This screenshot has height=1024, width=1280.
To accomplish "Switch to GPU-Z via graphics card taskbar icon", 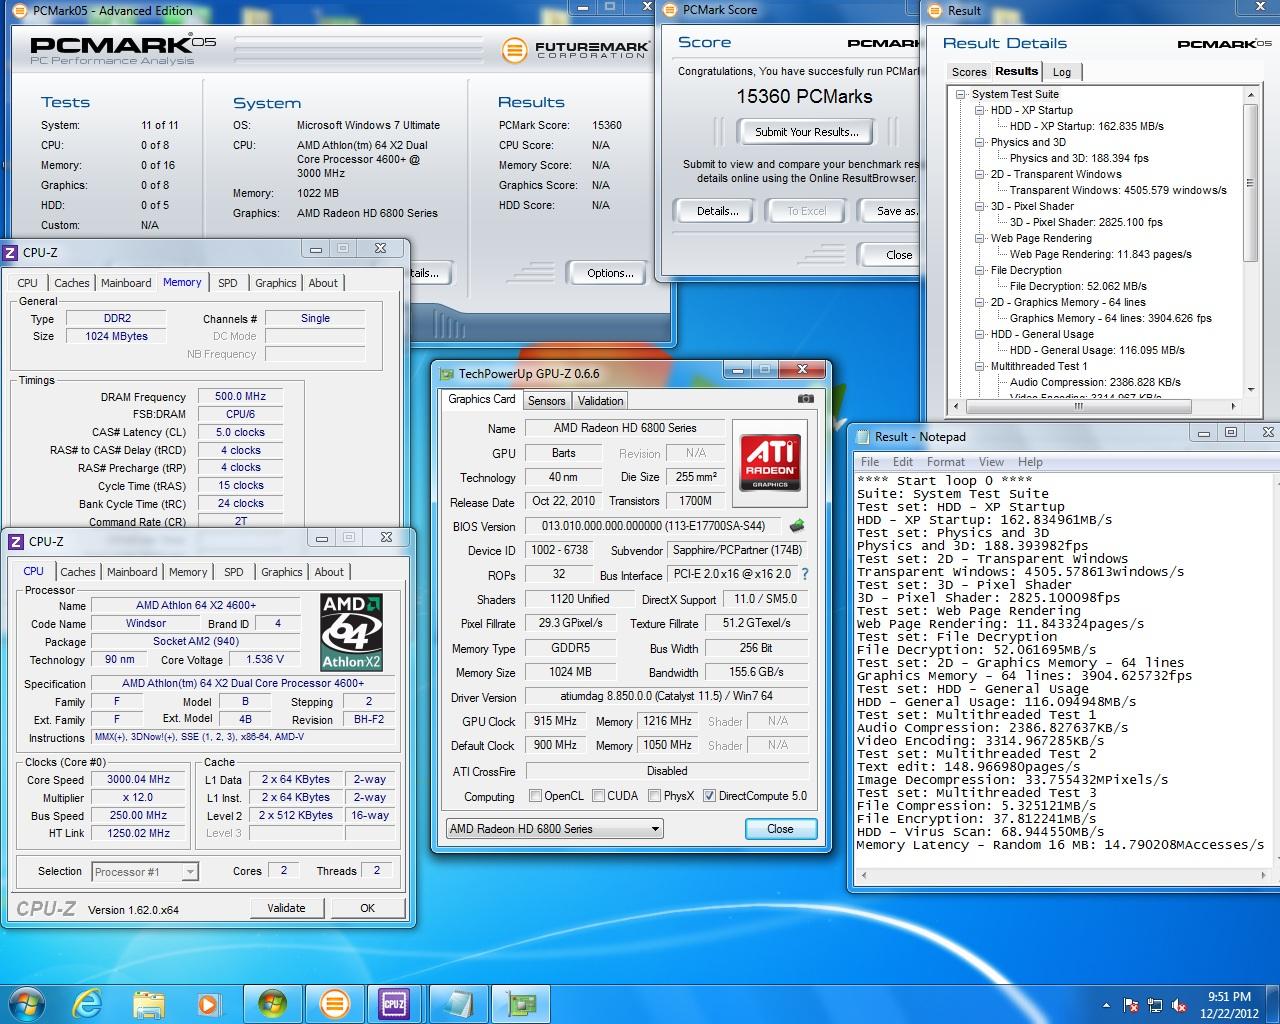I will point(519,1003).
